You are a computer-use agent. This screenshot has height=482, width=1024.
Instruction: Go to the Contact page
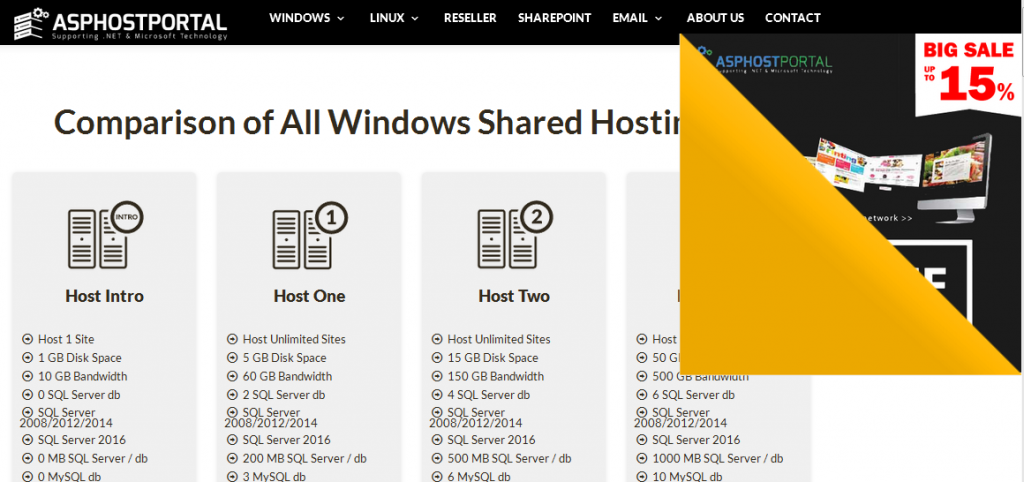pyautogui.click(x=793, y=18)
